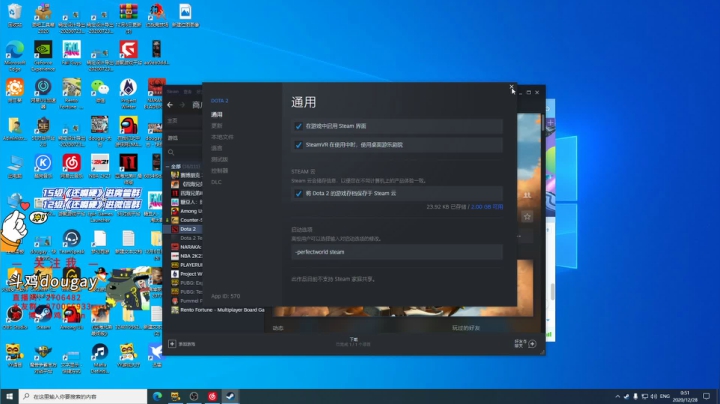Open the DLC properties tab

coord(216,182)
